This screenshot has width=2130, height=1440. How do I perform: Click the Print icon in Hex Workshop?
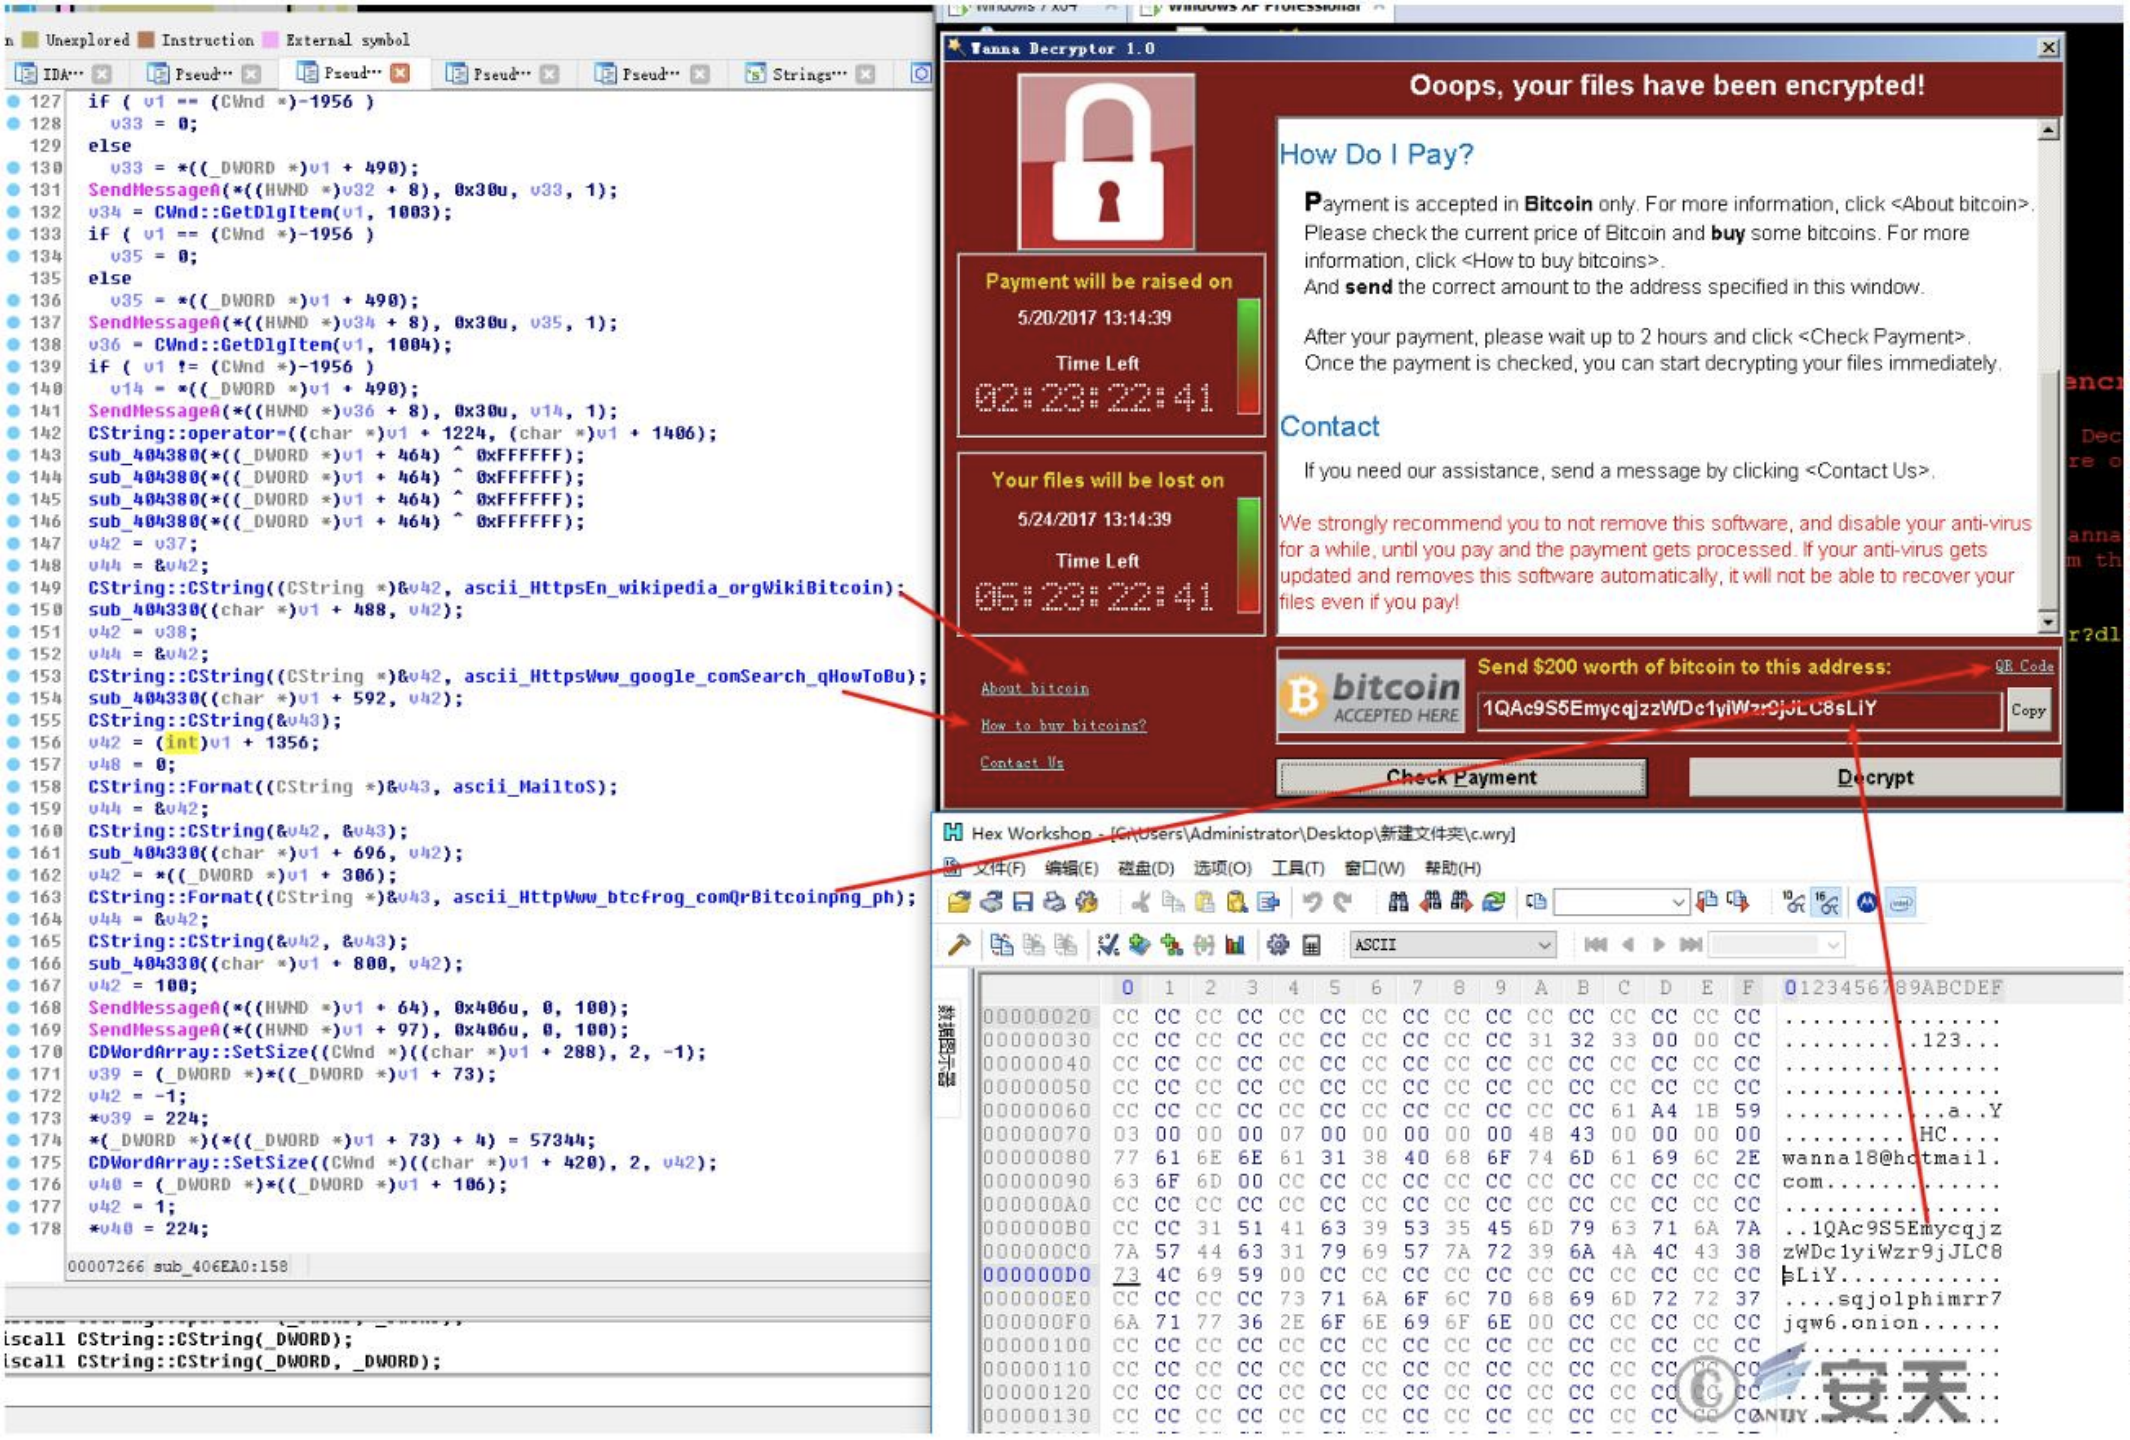click(x=1054, y=903)
